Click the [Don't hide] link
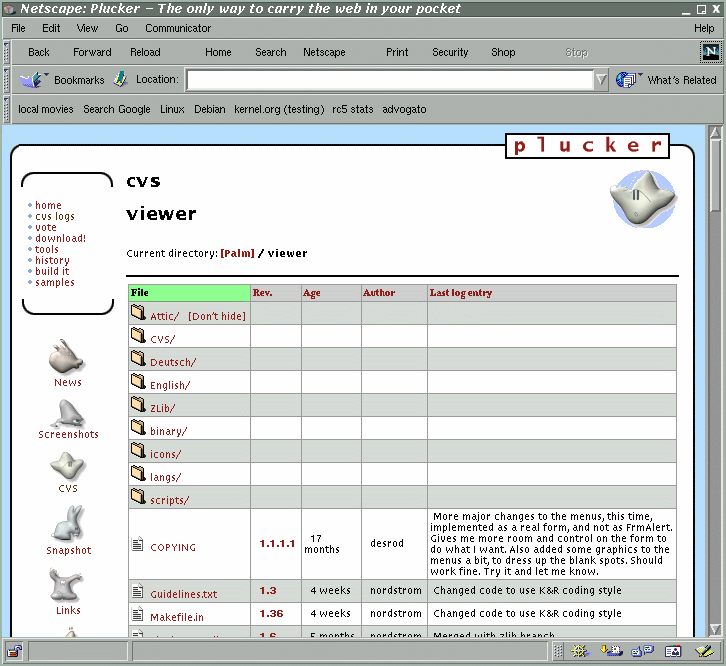This screenshot has width=726, height=666. click(x=217, y=316)
